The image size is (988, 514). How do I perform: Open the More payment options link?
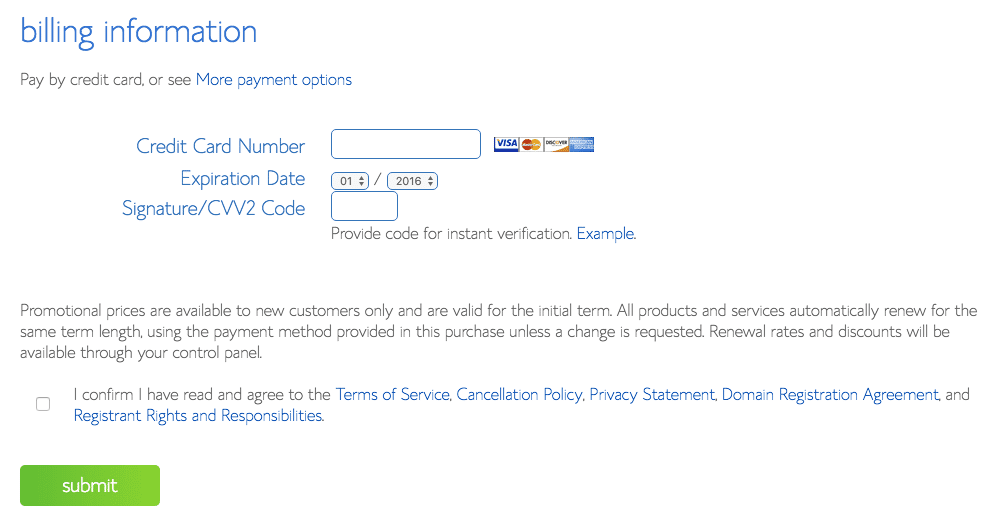point(273,80)
